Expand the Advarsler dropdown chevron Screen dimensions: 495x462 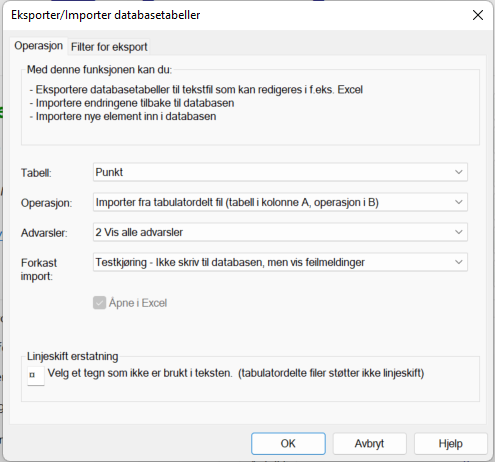click(459, 232)
